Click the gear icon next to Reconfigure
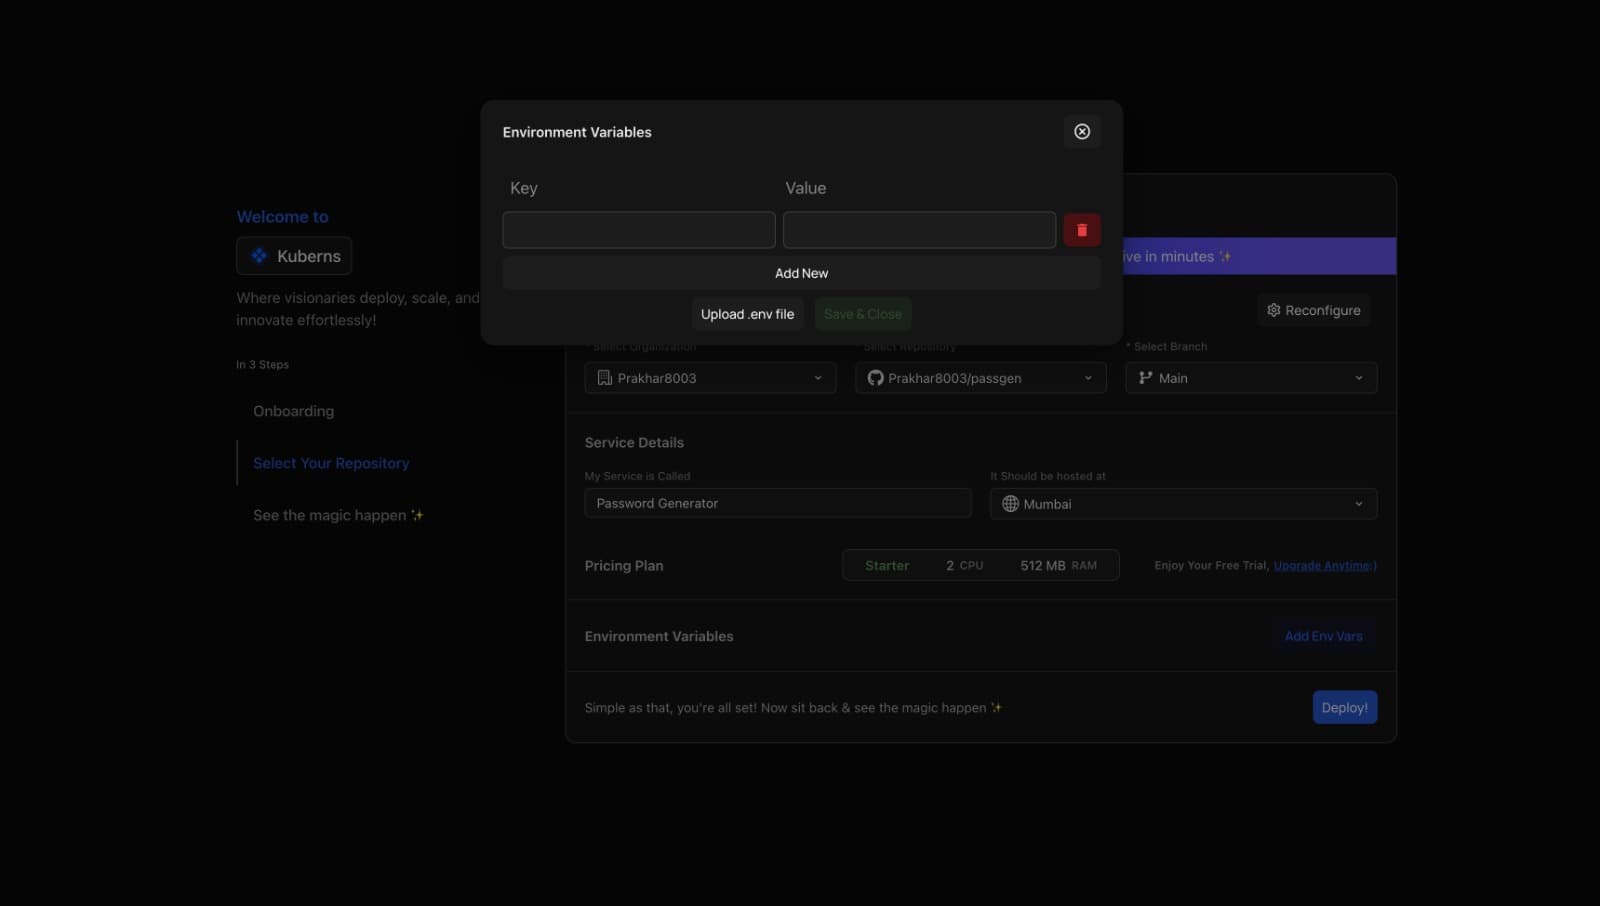This screenshot has width=1600, height=906. pyautogui.click(x=1273, y=310)
